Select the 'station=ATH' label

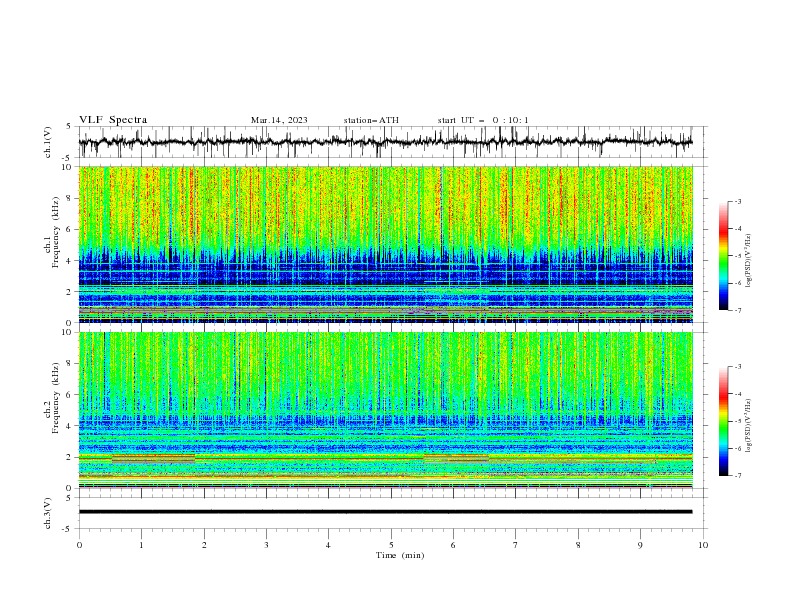coord(371,120)
